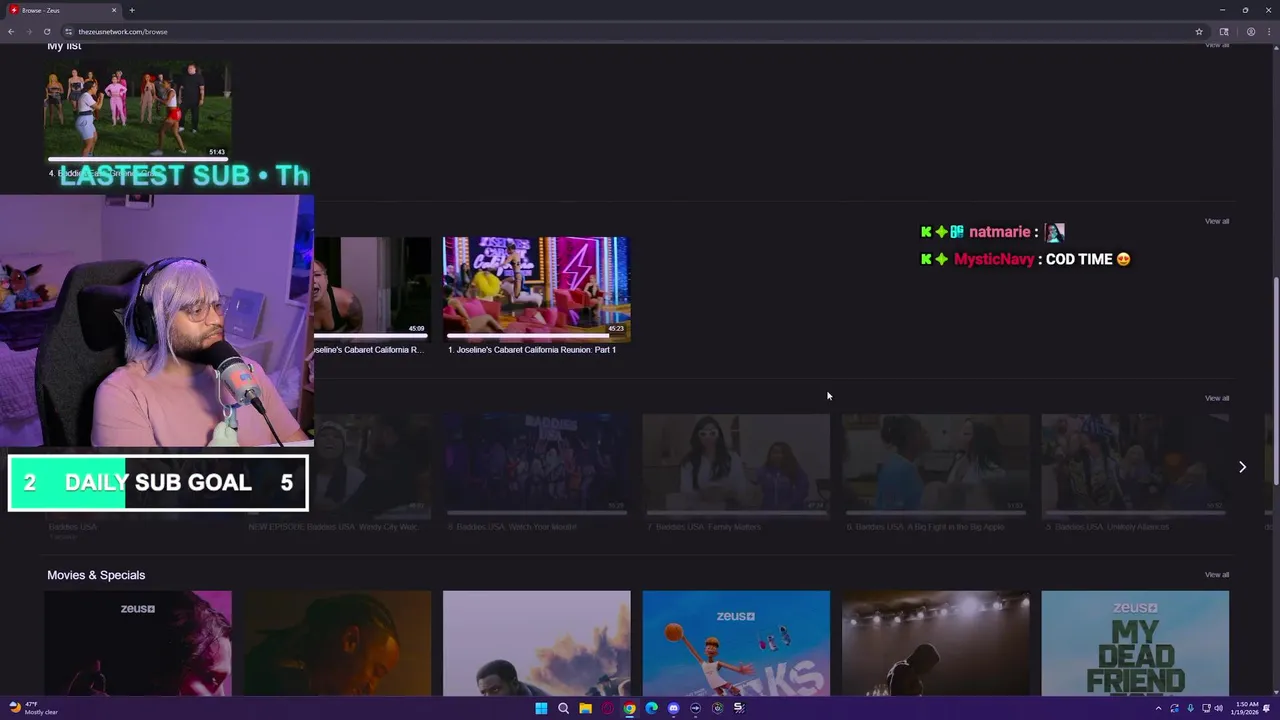
Task: Open Discord from taskbar
Action: (x=673, y=708)
